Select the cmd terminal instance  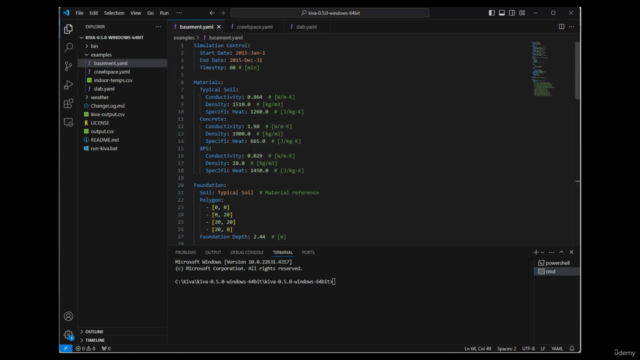557,271
